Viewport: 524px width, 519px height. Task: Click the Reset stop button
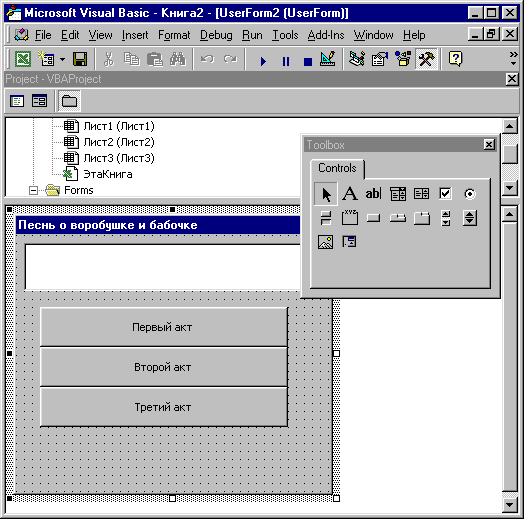click(308, 61)
